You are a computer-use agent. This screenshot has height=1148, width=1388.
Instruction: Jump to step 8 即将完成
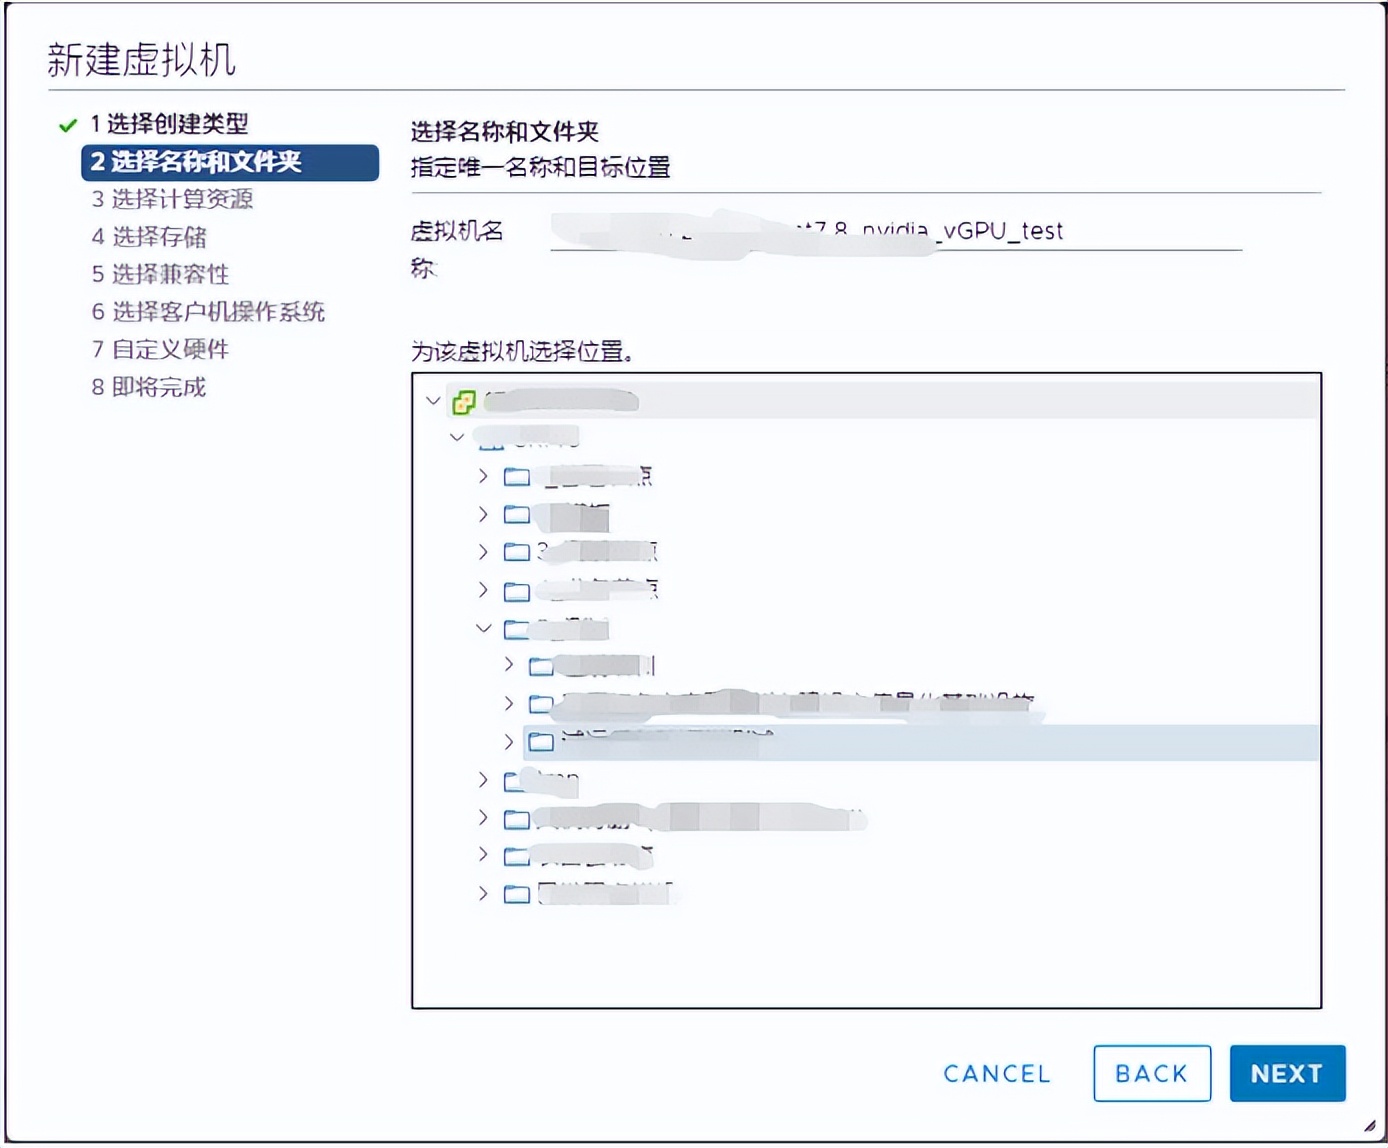(x=148, y=387)
